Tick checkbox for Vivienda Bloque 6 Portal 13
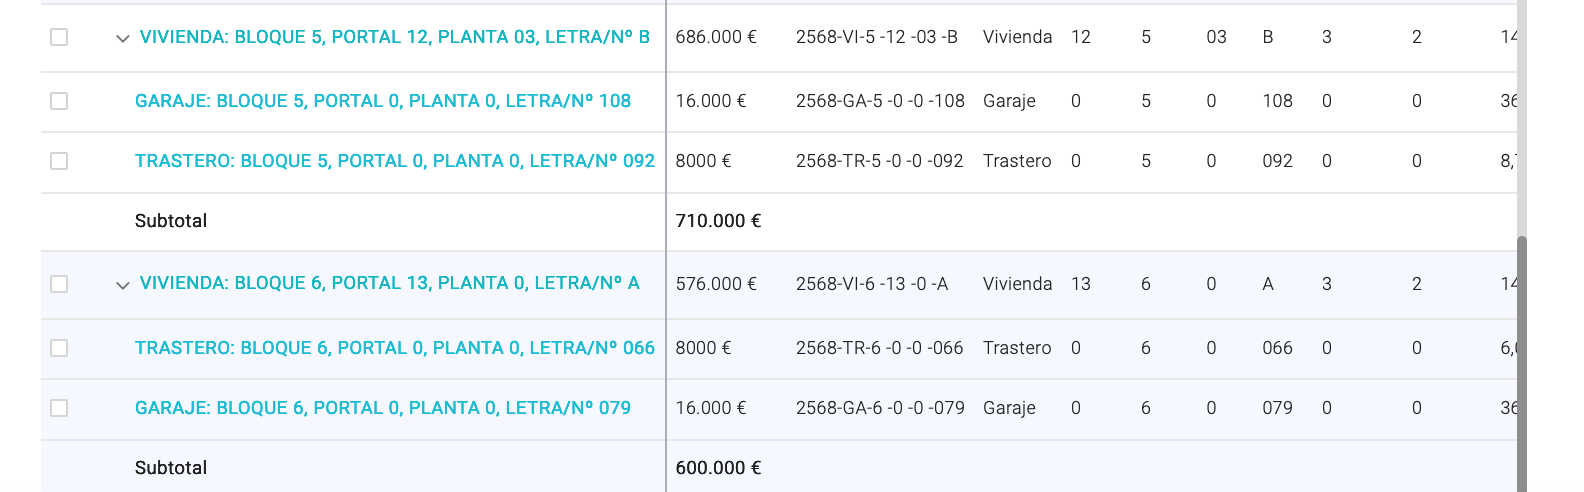1584x492 pixels. point(59,284)
